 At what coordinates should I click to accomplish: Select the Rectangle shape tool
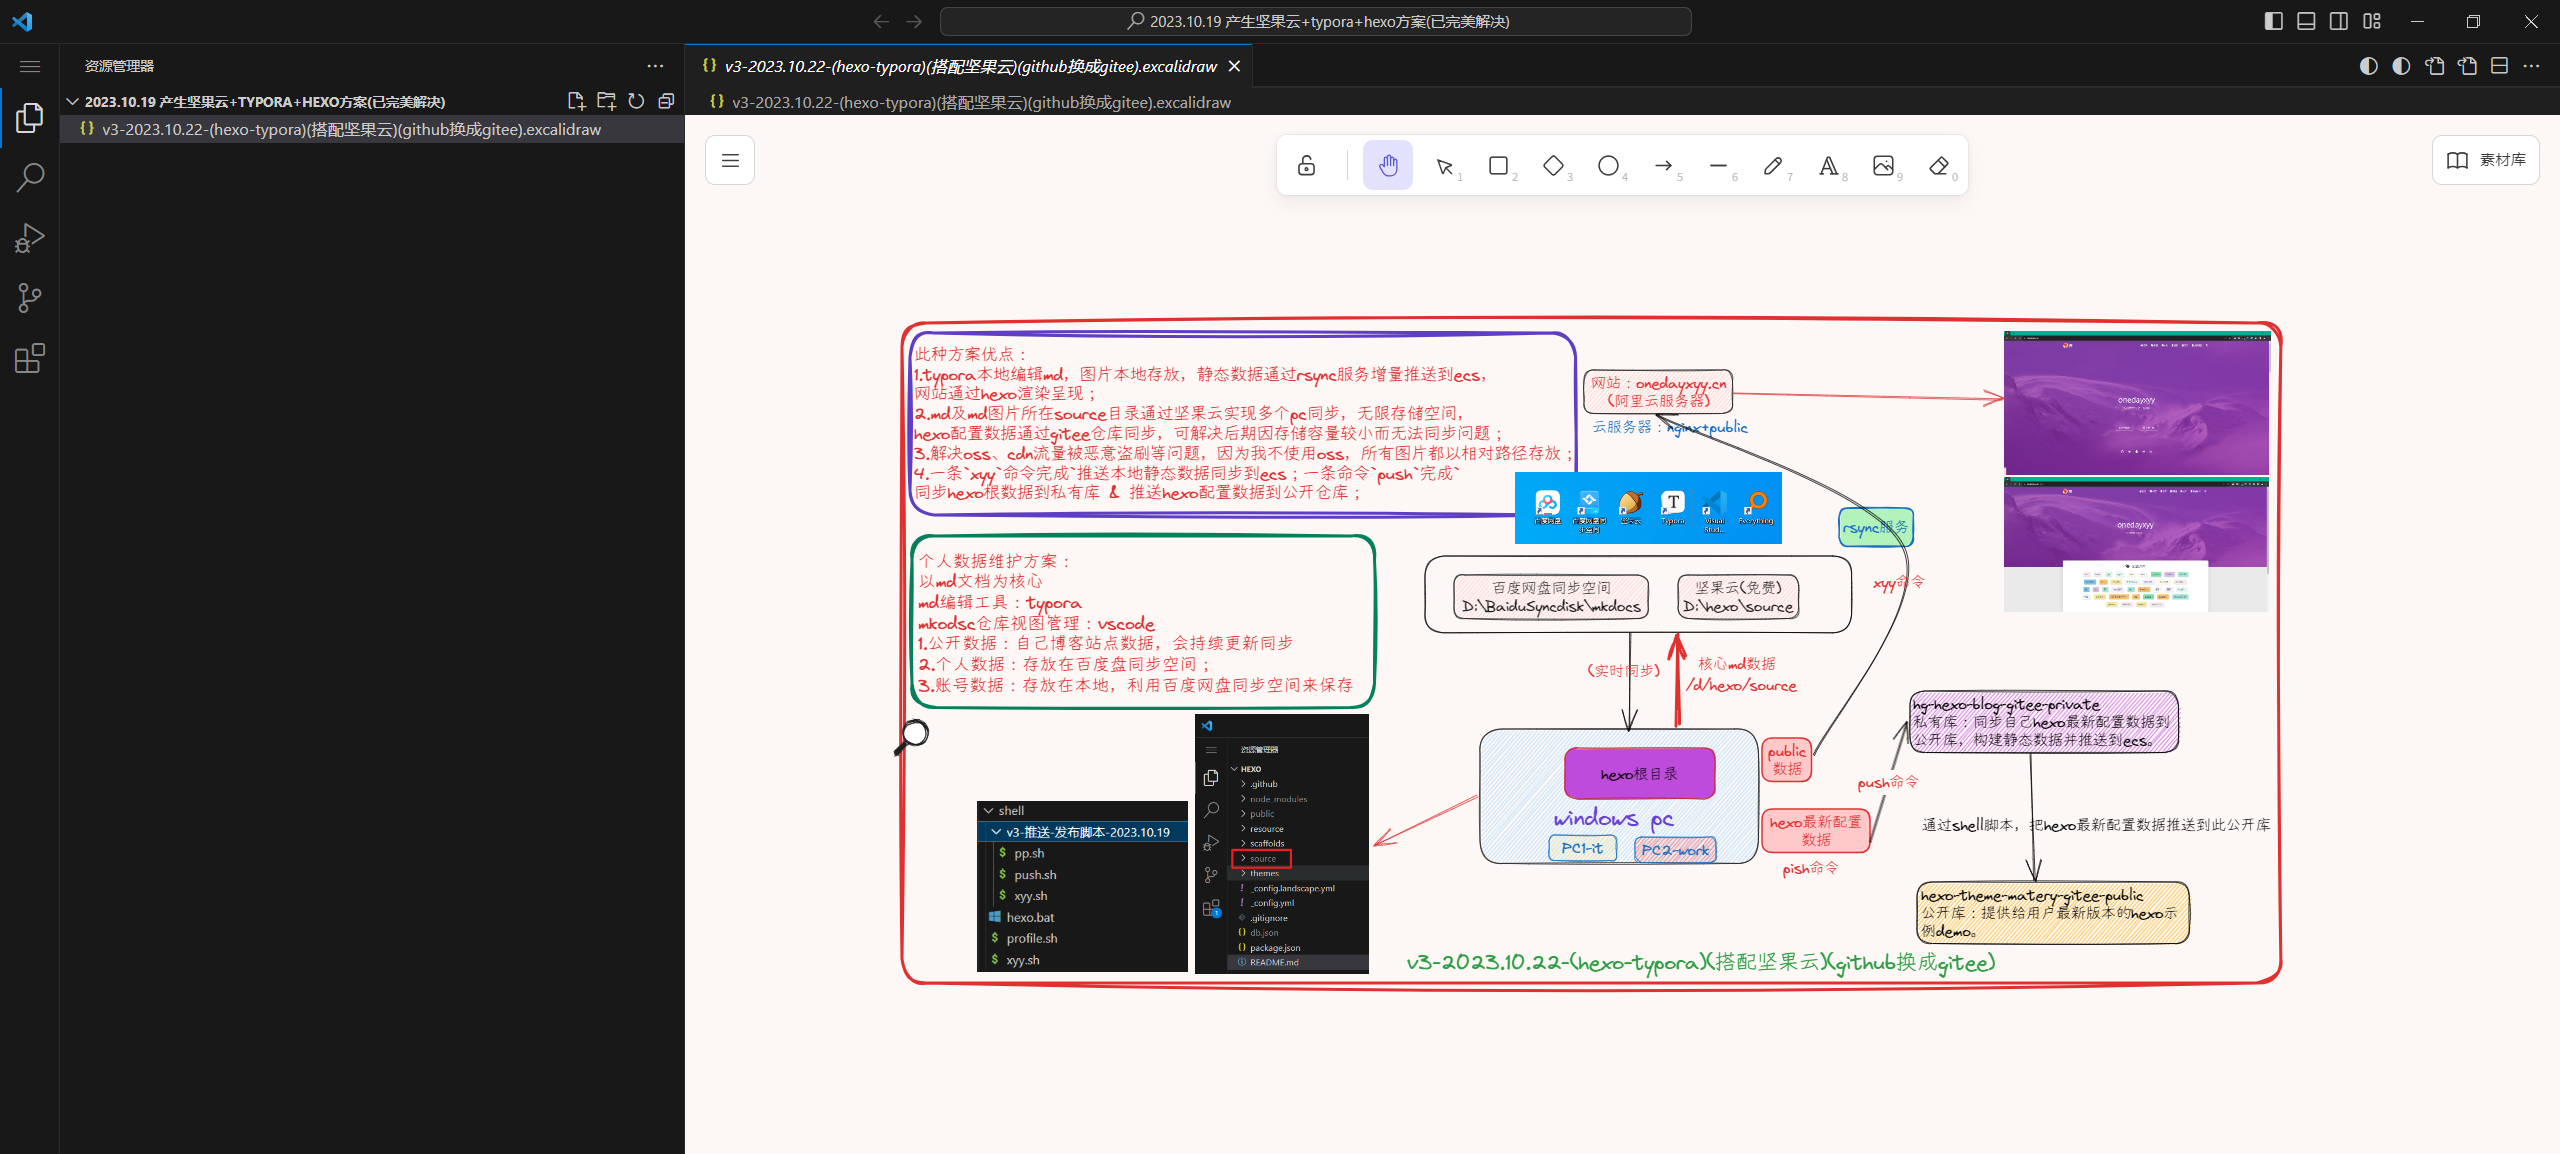[x=1498, y=166]
